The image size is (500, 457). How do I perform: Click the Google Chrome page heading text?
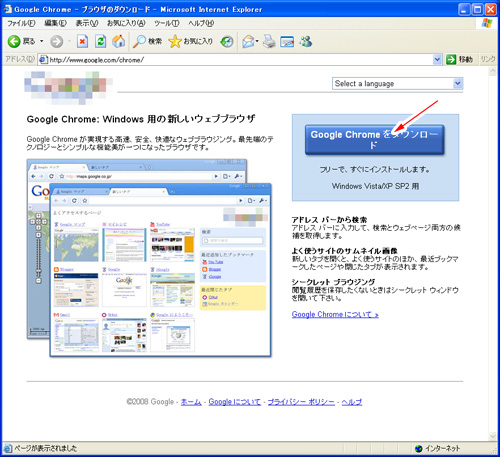pos(141,119)
